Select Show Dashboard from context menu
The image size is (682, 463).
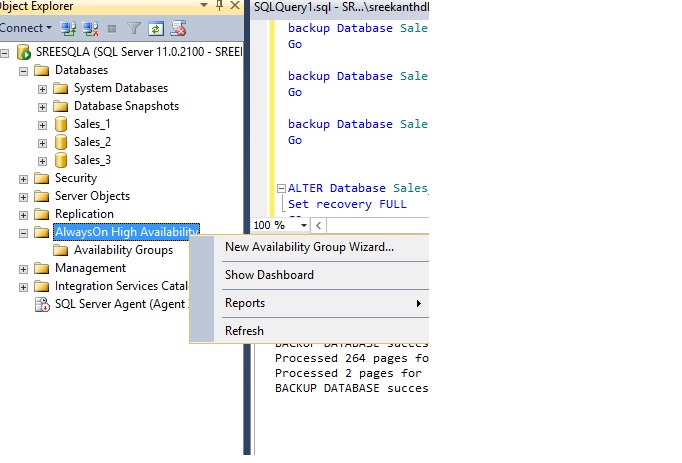pos(269,275)
